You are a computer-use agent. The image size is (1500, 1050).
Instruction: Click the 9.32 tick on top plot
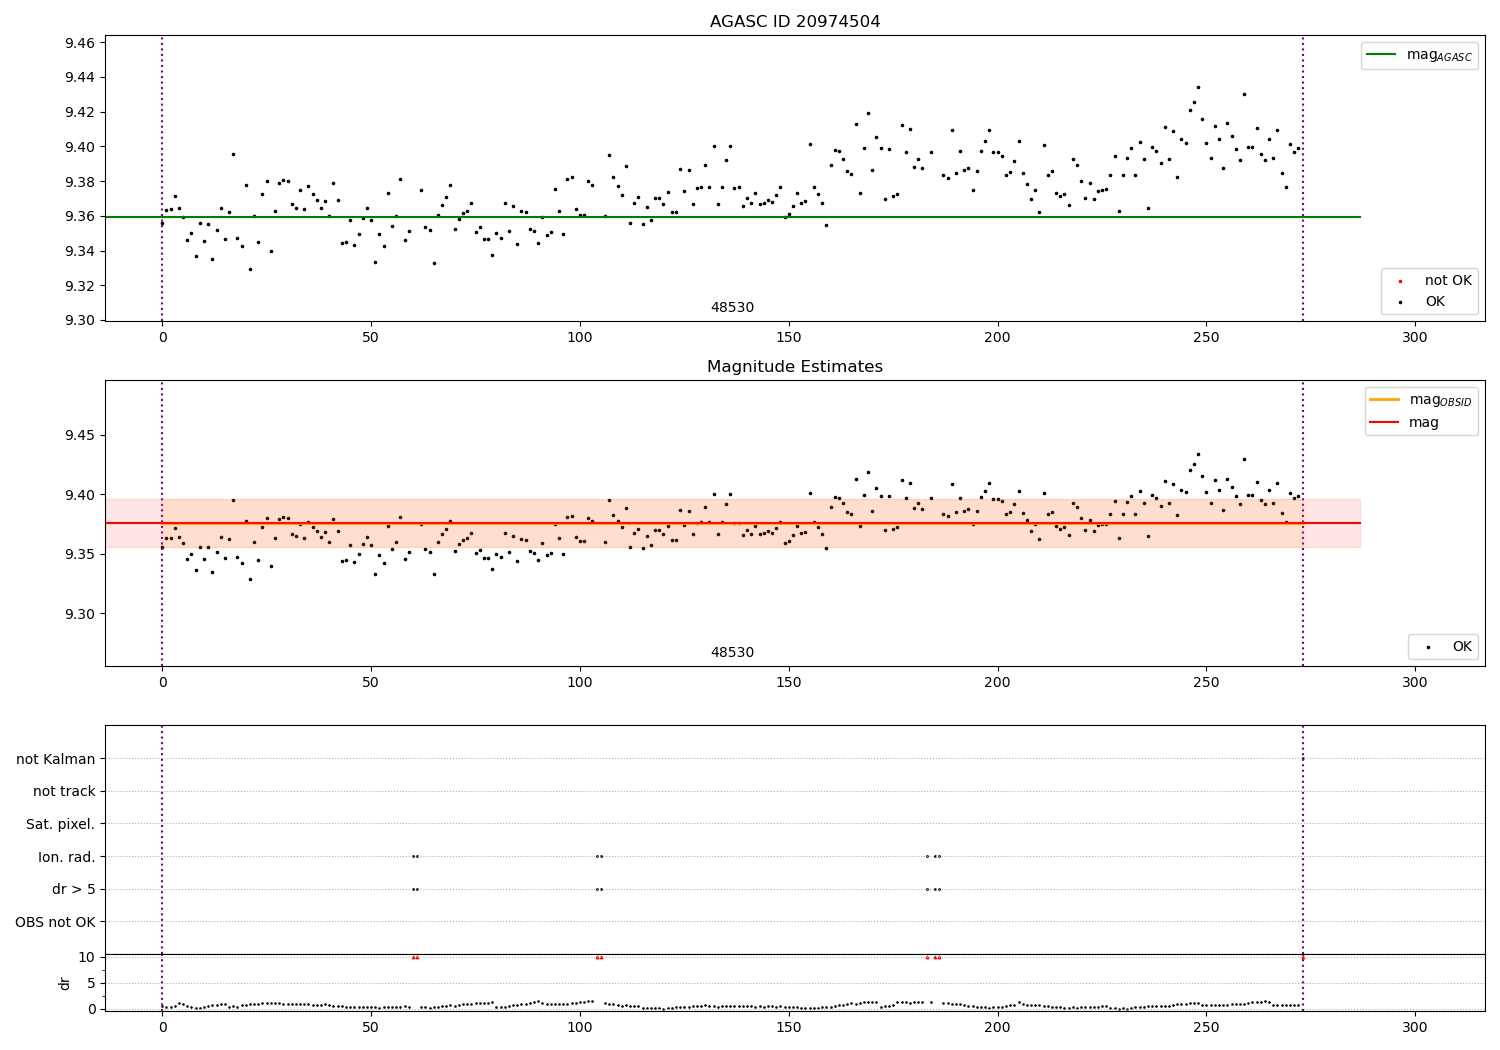point(81,286)
